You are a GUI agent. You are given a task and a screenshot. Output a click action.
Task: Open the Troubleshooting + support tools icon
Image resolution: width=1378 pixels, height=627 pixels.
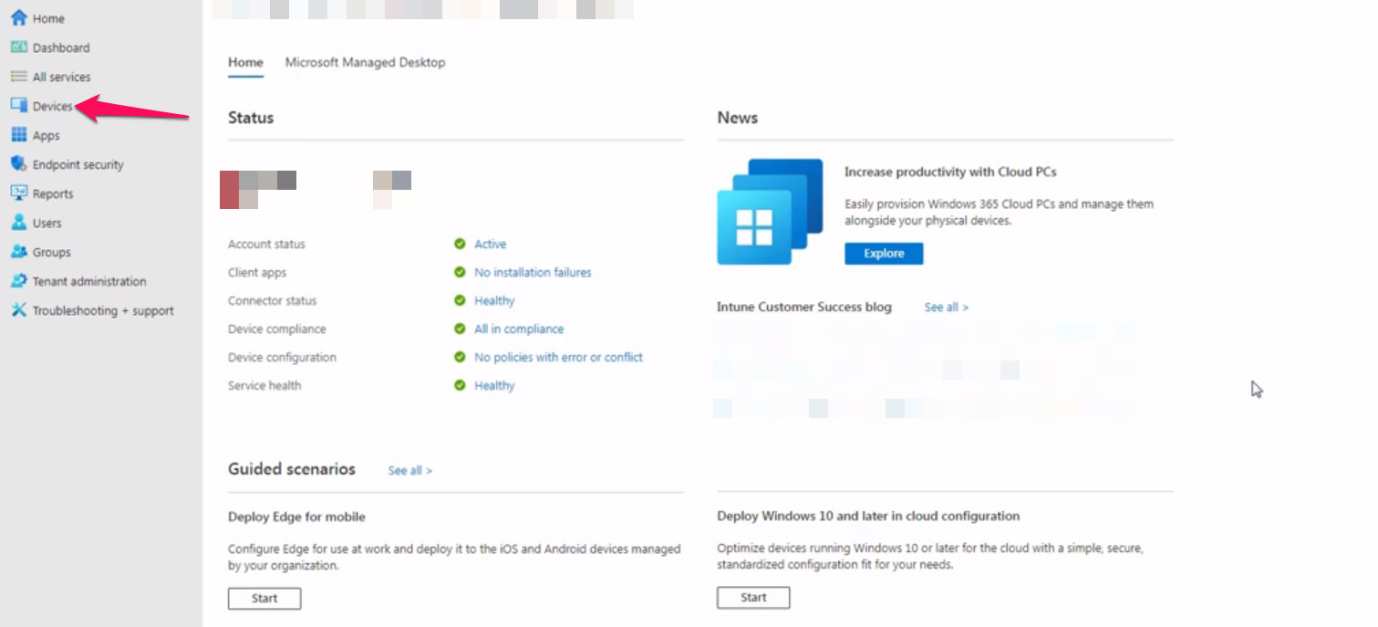point(19,310)
